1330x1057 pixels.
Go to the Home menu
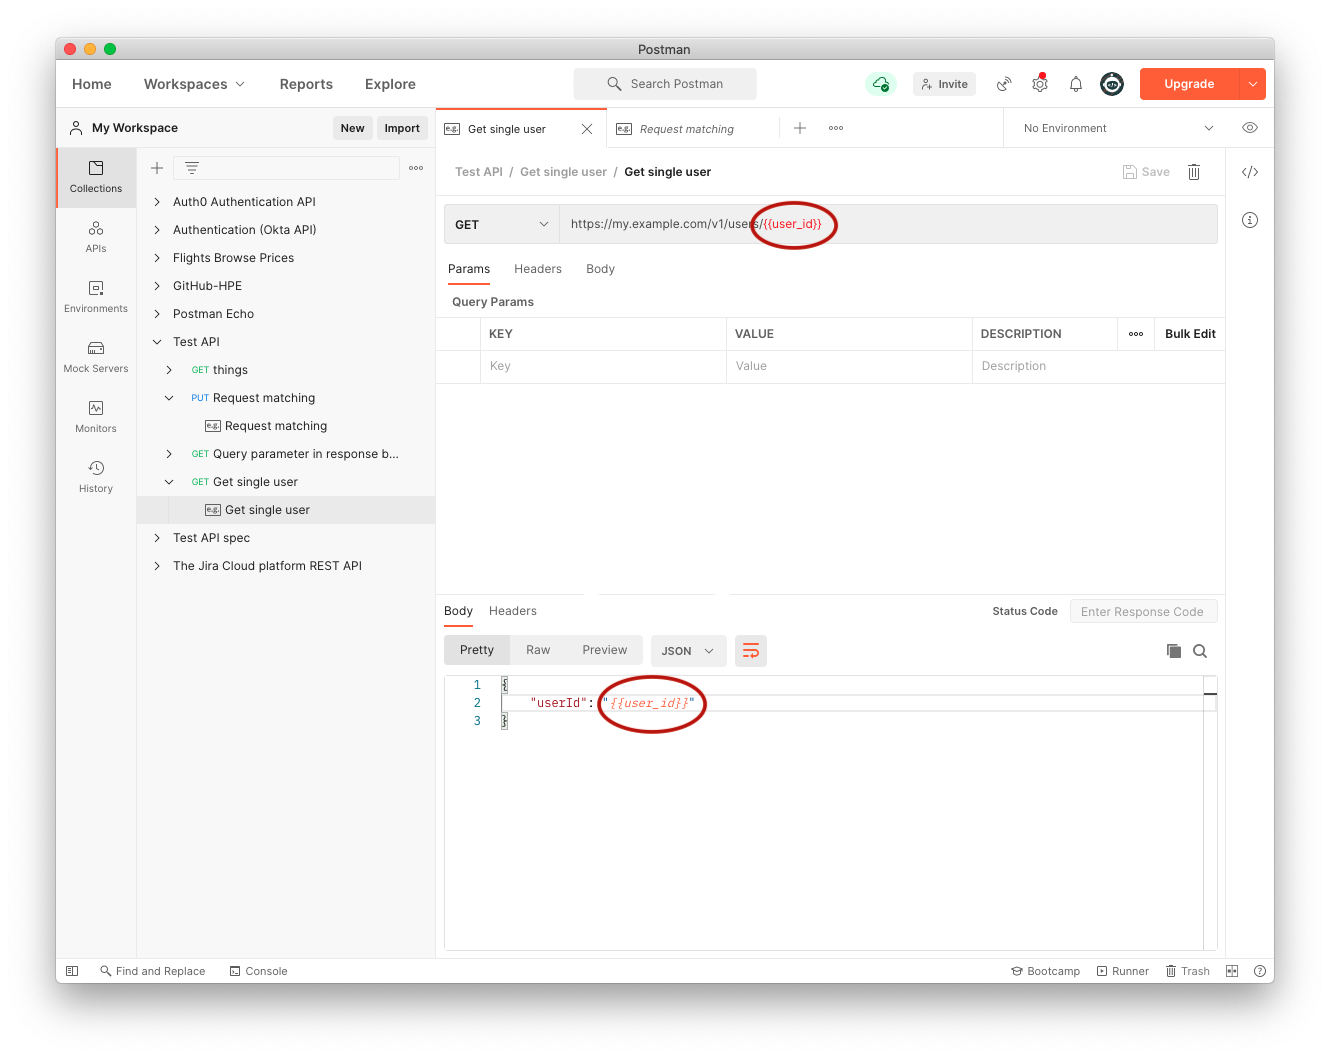tap(92, 84)
